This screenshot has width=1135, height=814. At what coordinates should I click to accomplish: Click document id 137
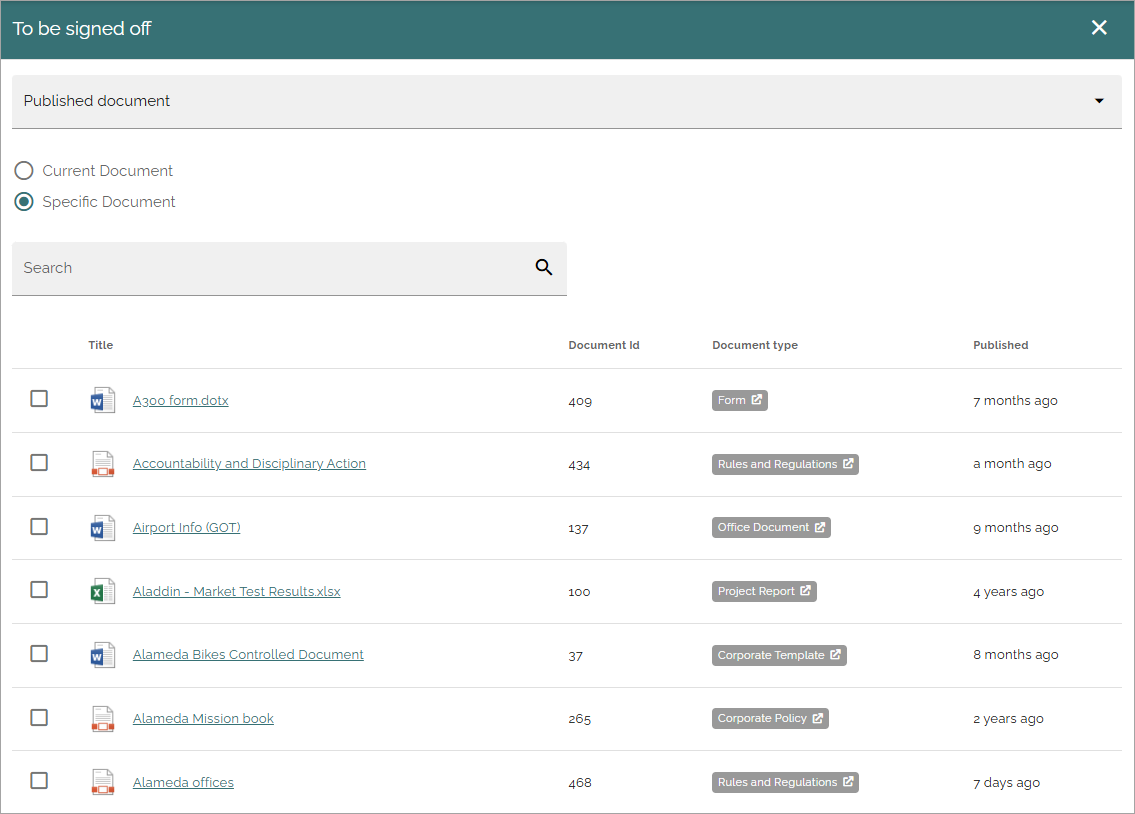(x=578, y=528)
